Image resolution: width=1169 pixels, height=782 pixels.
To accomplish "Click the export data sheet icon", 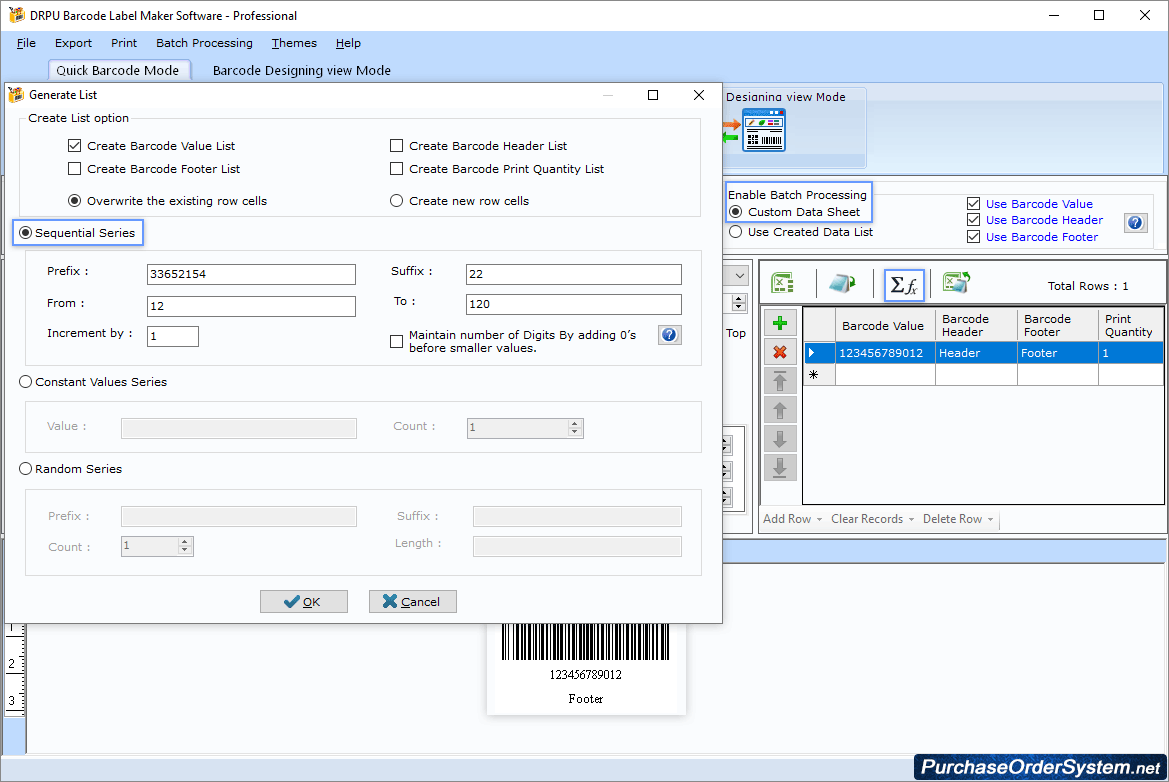I will (x=956, y=284).
